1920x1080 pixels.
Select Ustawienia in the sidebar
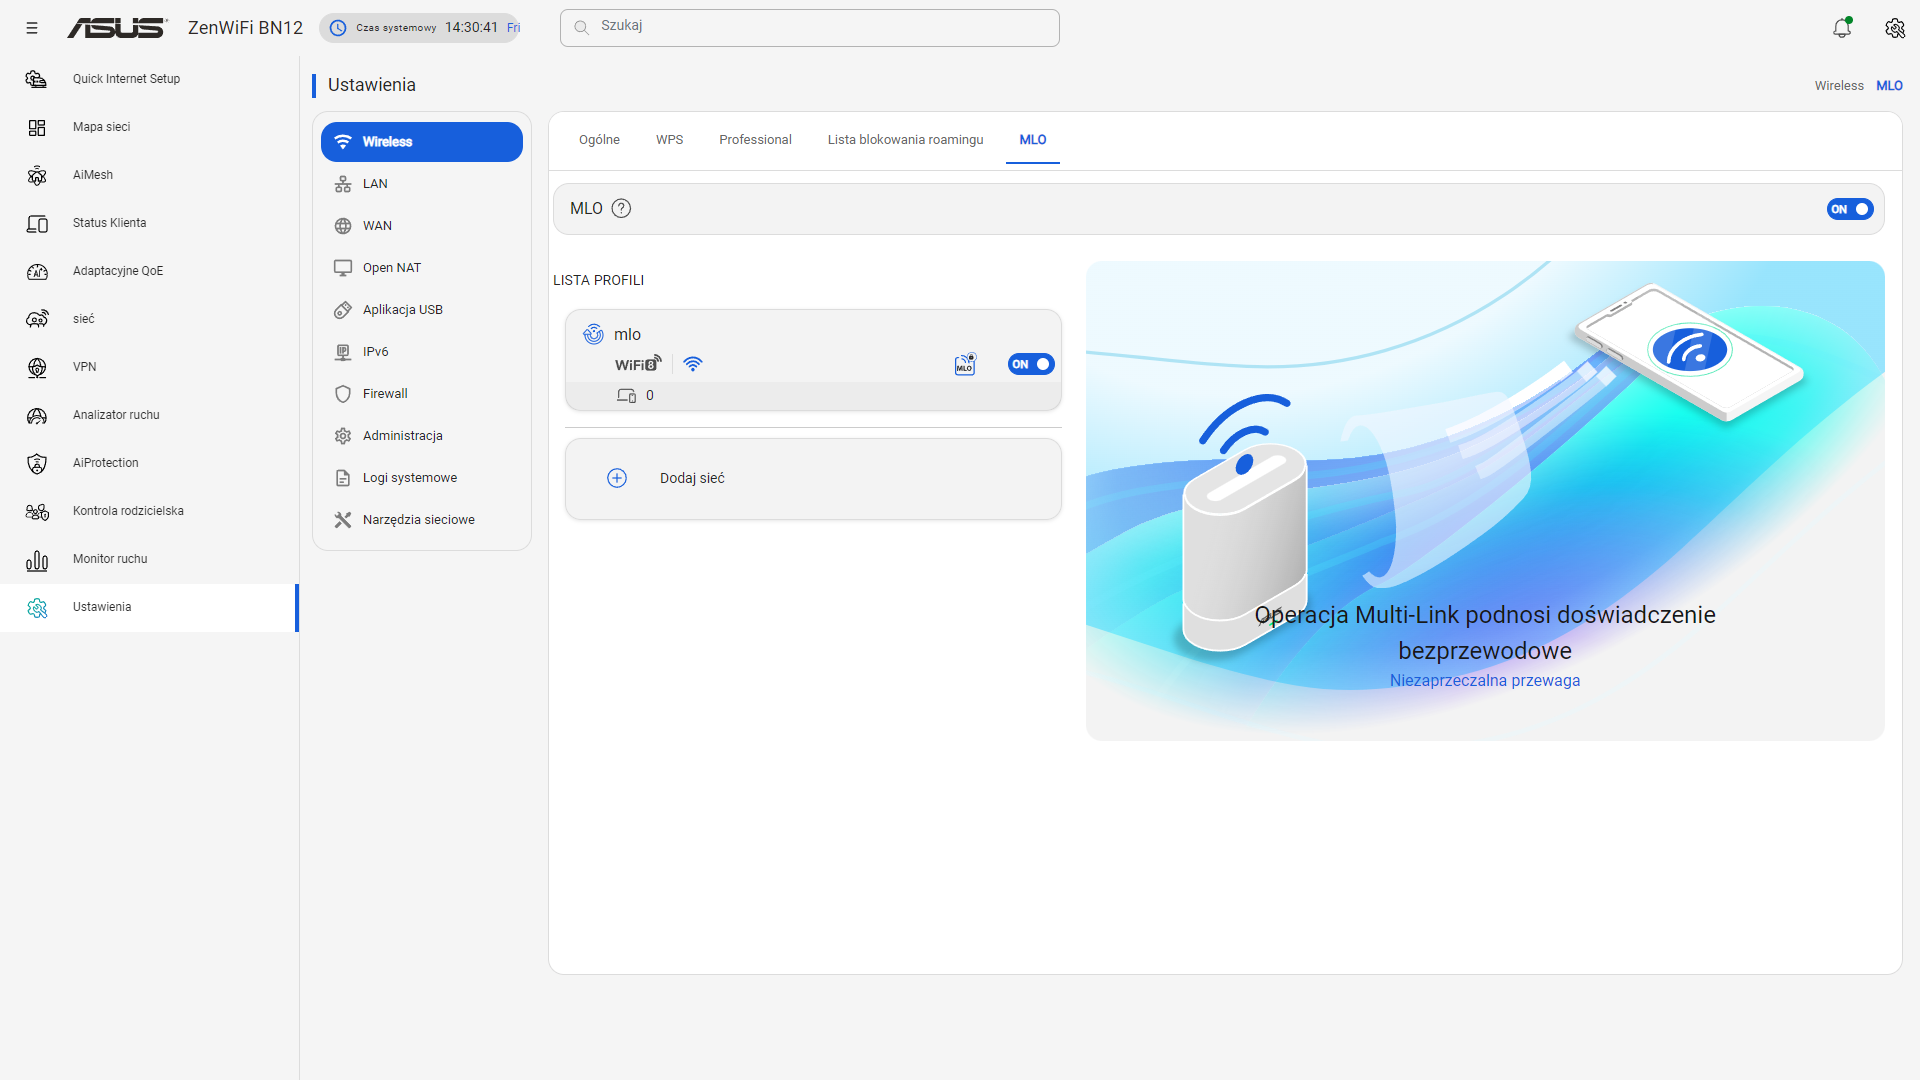point(150,607)
